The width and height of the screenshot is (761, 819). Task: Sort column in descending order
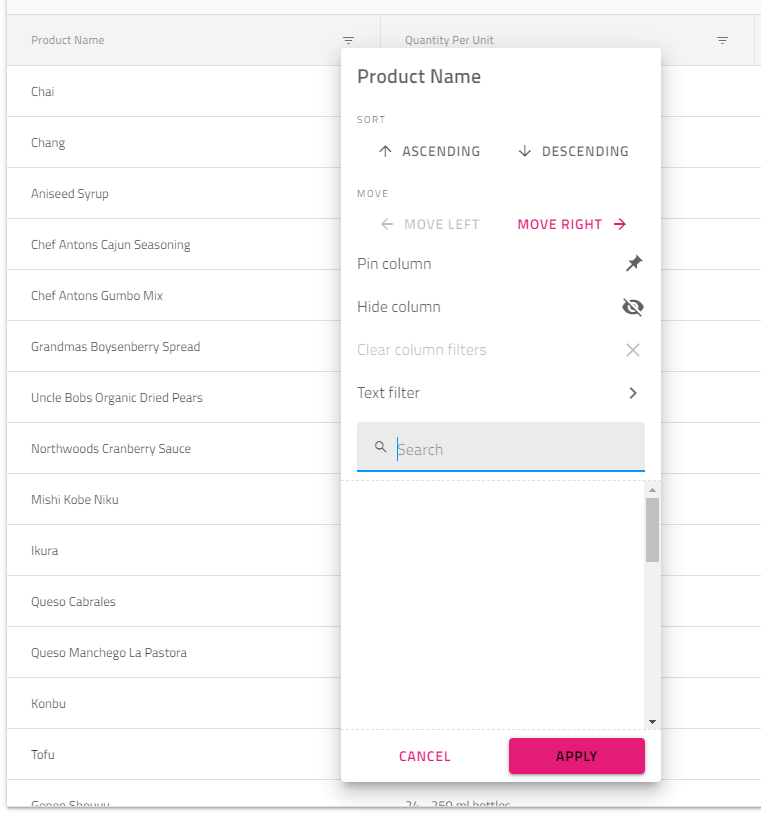click(573, 152)
